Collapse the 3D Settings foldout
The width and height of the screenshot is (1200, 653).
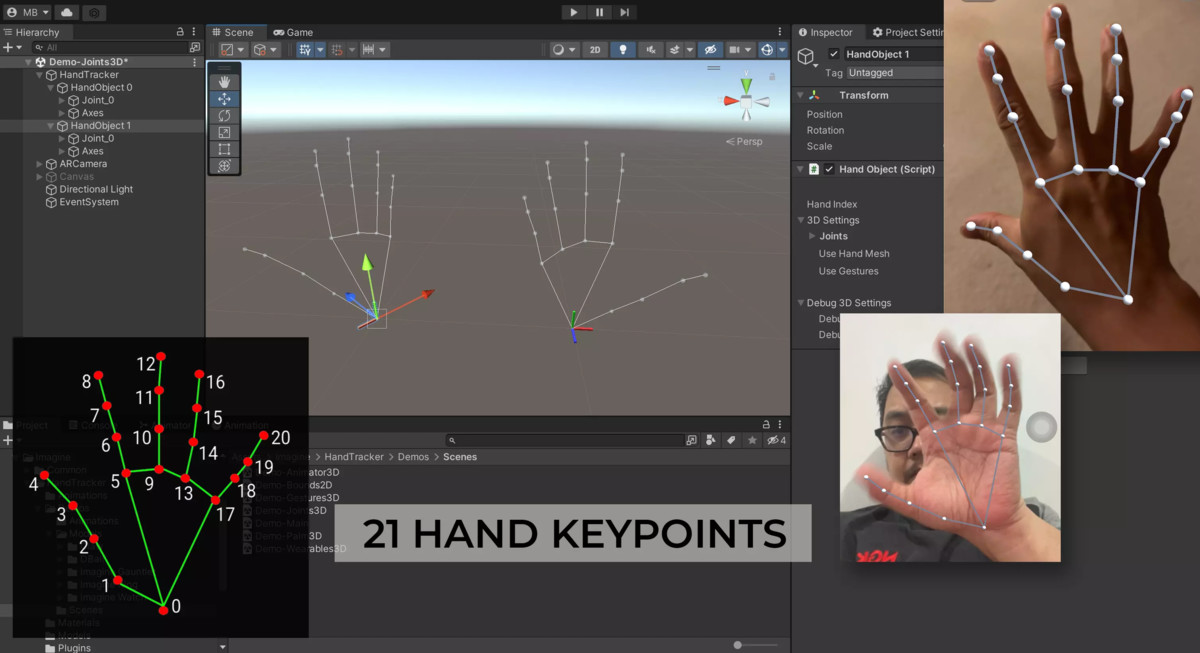pyautogui.click(x=801, y=220)
